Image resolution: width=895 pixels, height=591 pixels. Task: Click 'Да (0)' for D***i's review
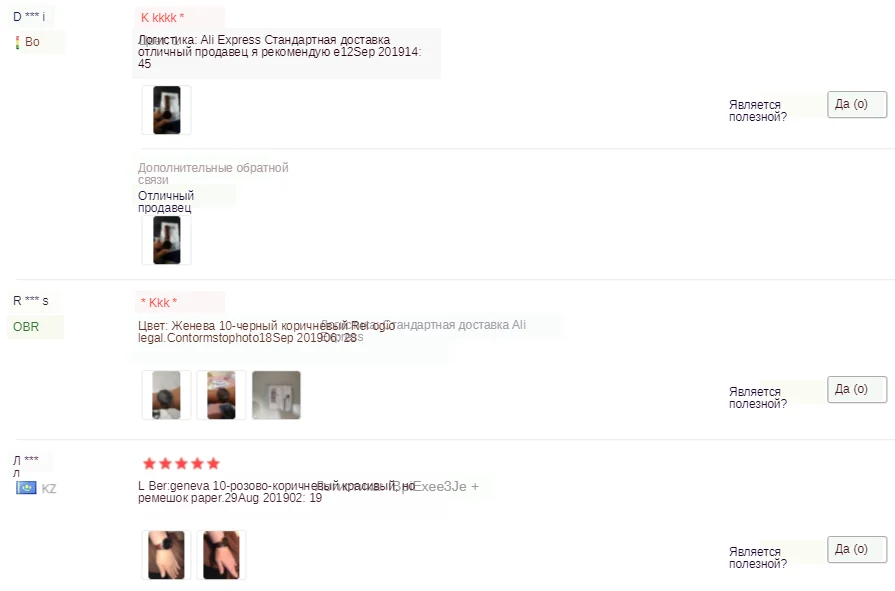(x=857, y=104)
